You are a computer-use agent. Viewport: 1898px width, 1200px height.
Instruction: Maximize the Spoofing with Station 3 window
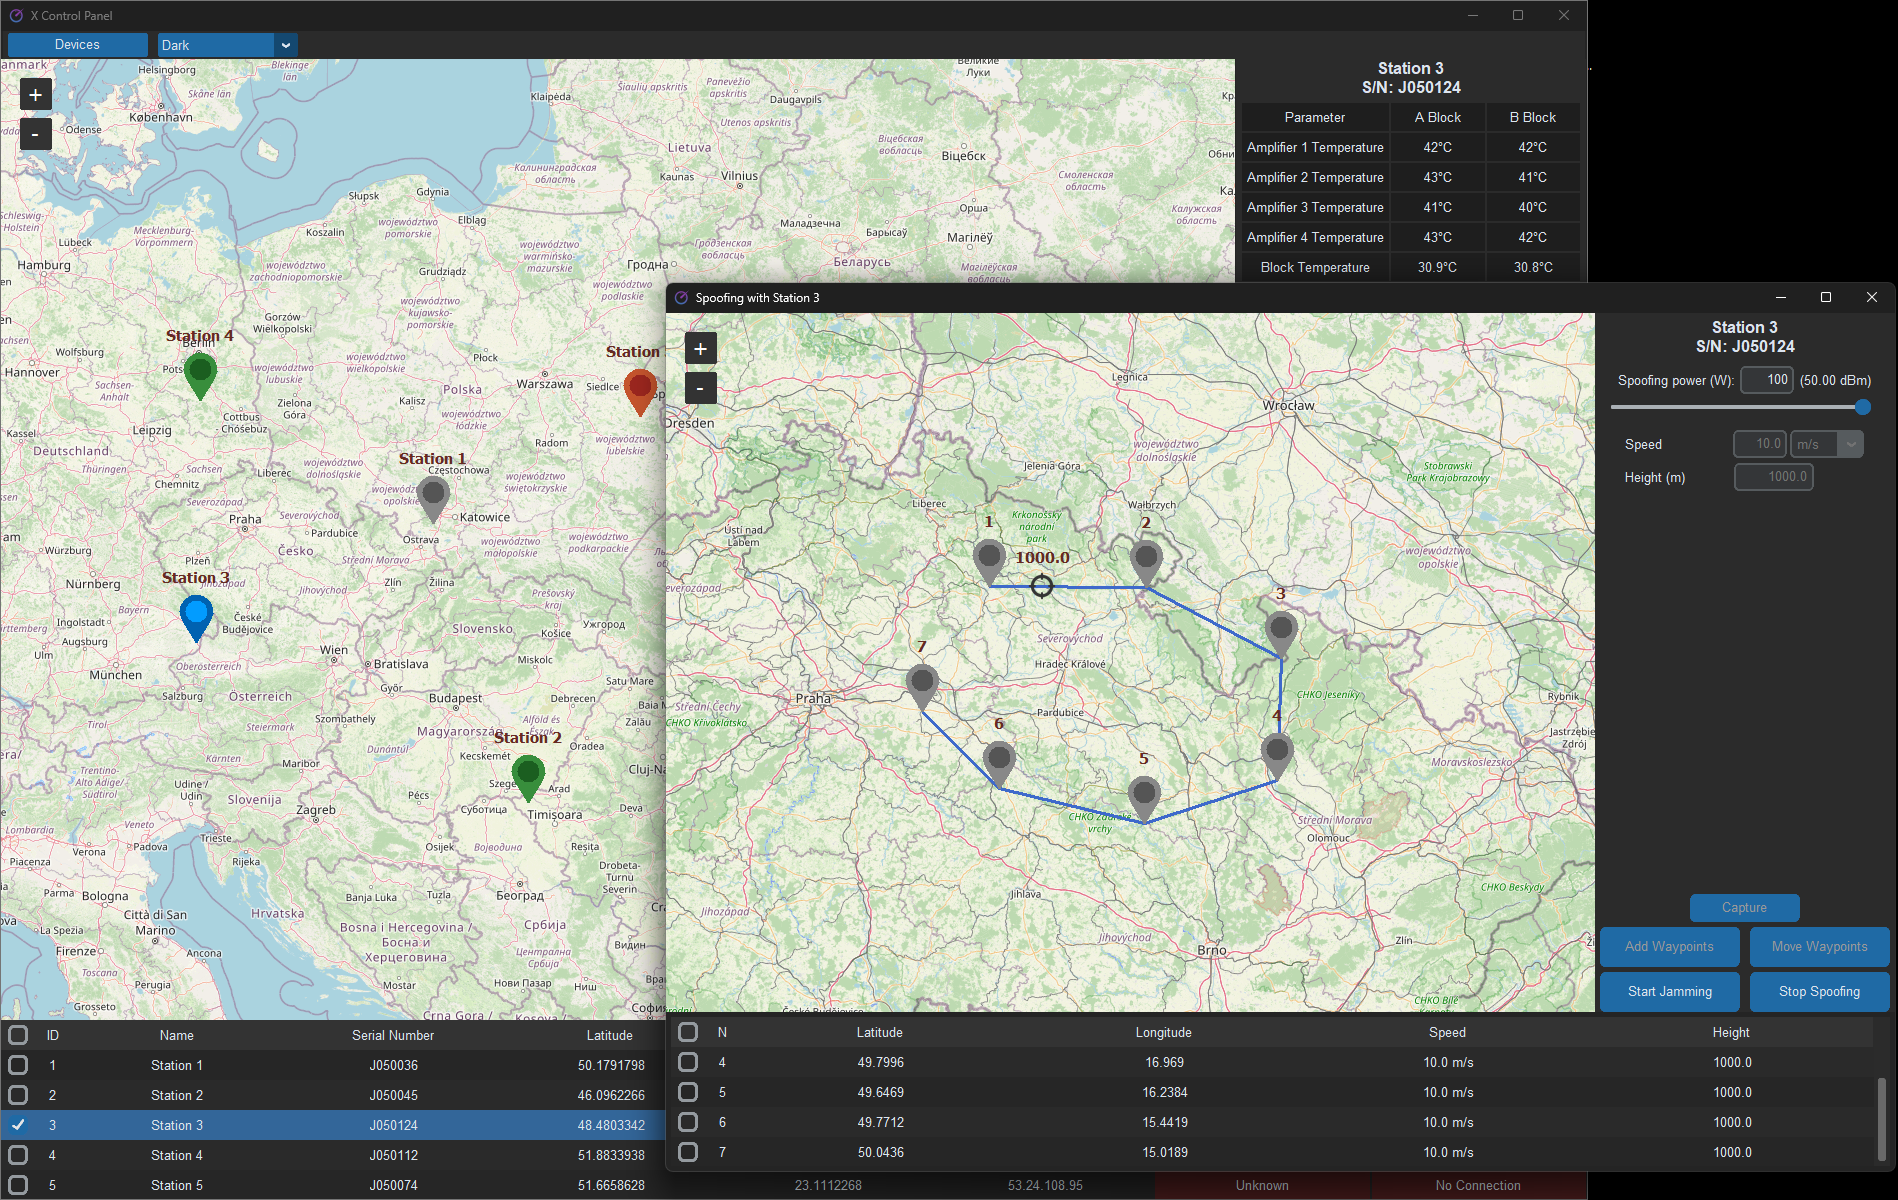(x=1826, y=297)
